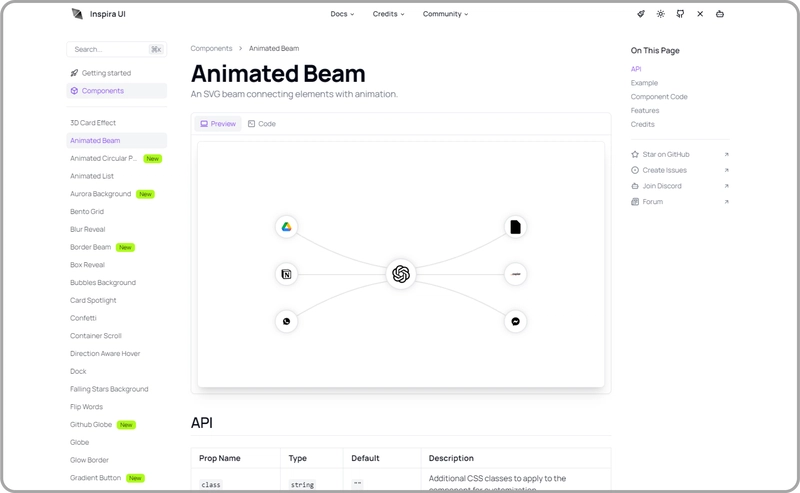Open Dock component
This screenshot has height=493, width=800.
click(78, 371)
